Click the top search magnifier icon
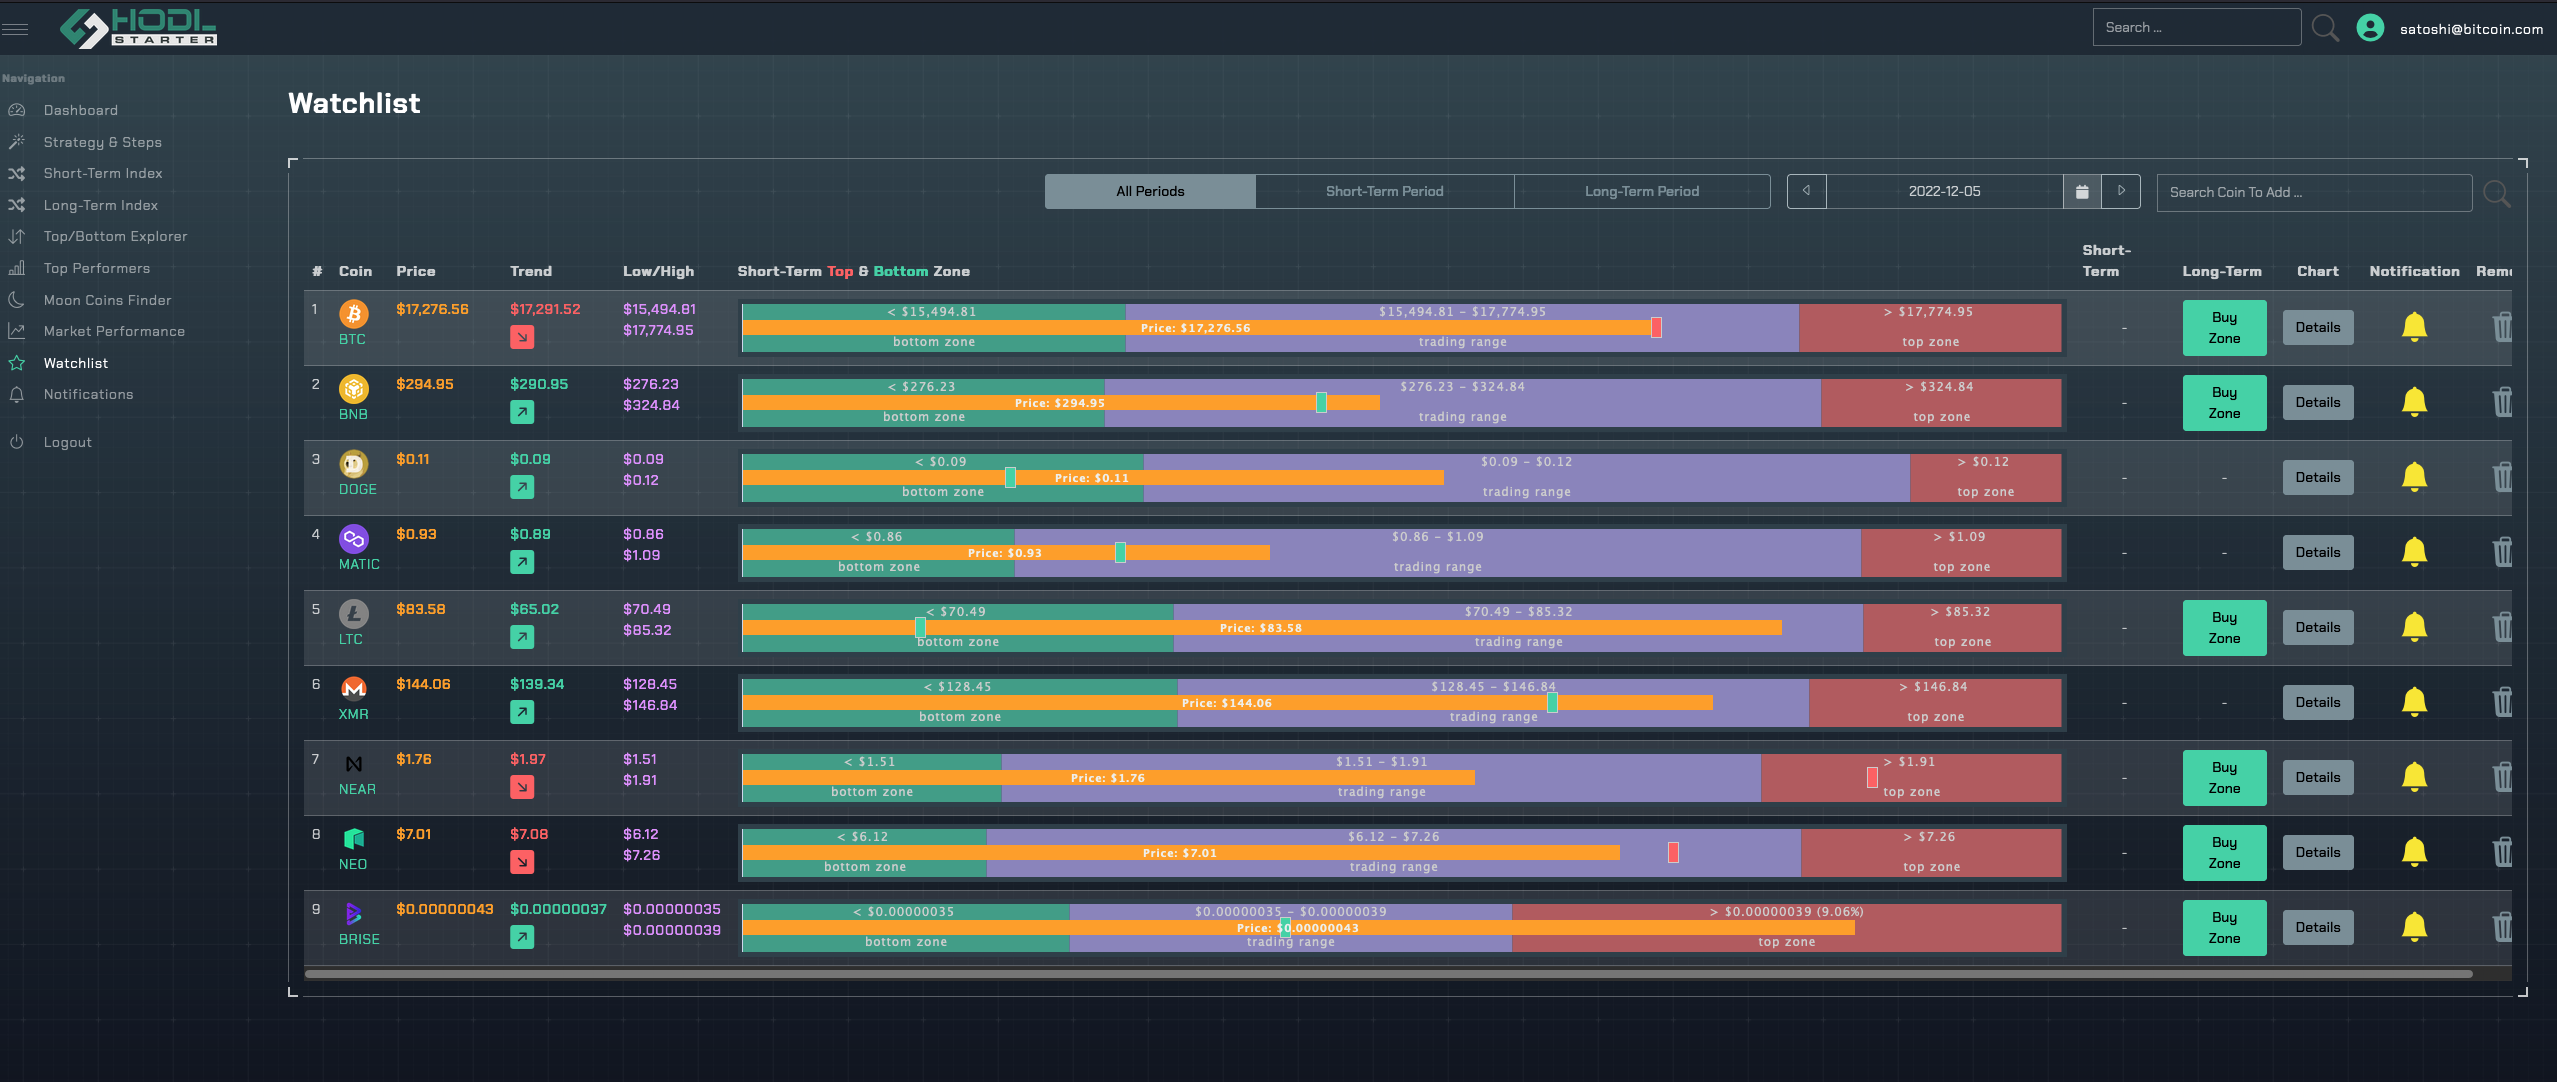 [x=2325, y=28]
